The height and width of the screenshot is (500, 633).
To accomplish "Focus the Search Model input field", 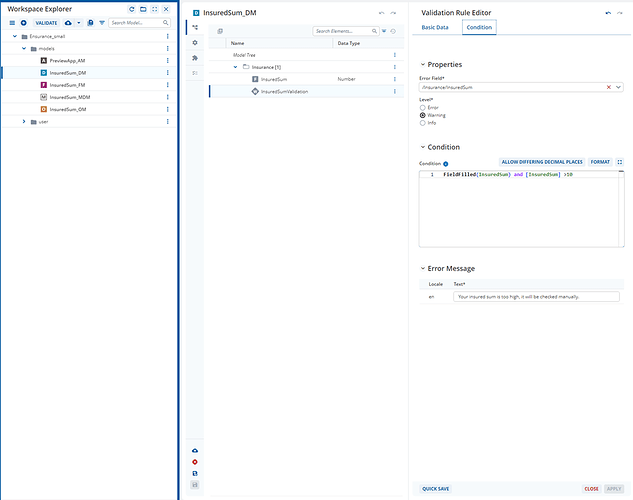I will 139,23.
